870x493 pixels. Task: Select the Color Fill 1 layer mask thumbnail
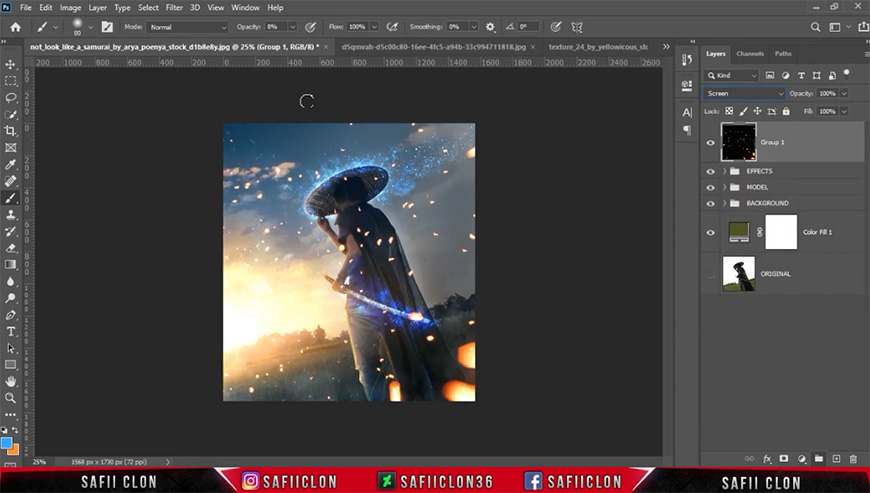pos(781,232)
